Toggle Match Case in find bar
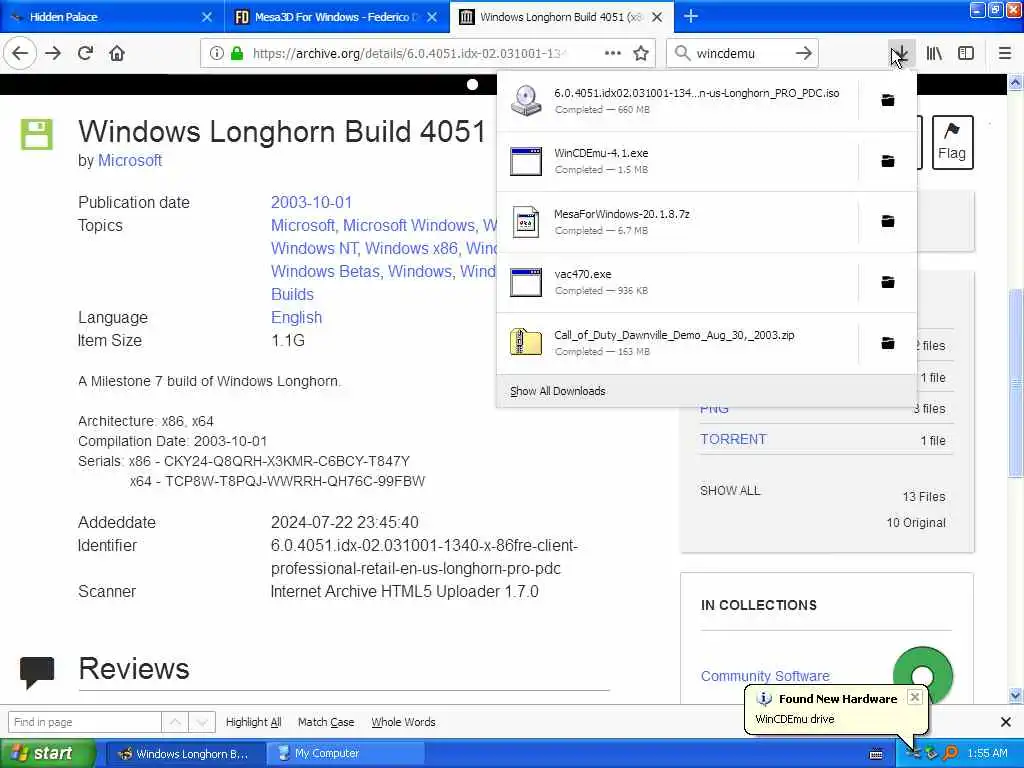The height and width of the screenshot is (768, 1024). (x=326, y=722)
